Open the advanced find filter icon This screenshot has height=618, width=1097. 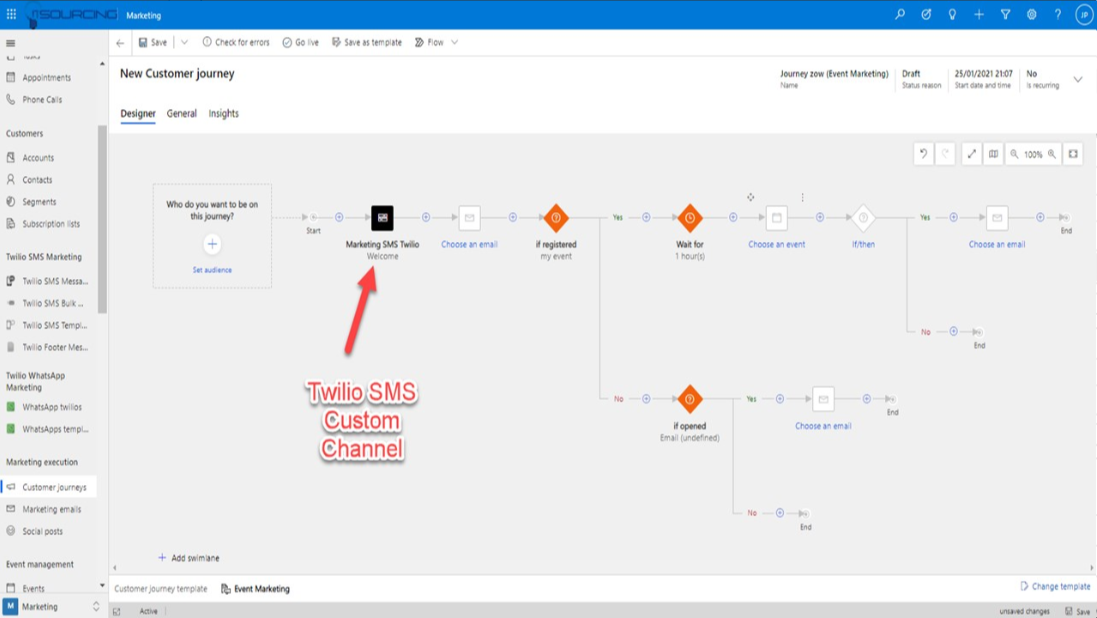click(1005, 15)
